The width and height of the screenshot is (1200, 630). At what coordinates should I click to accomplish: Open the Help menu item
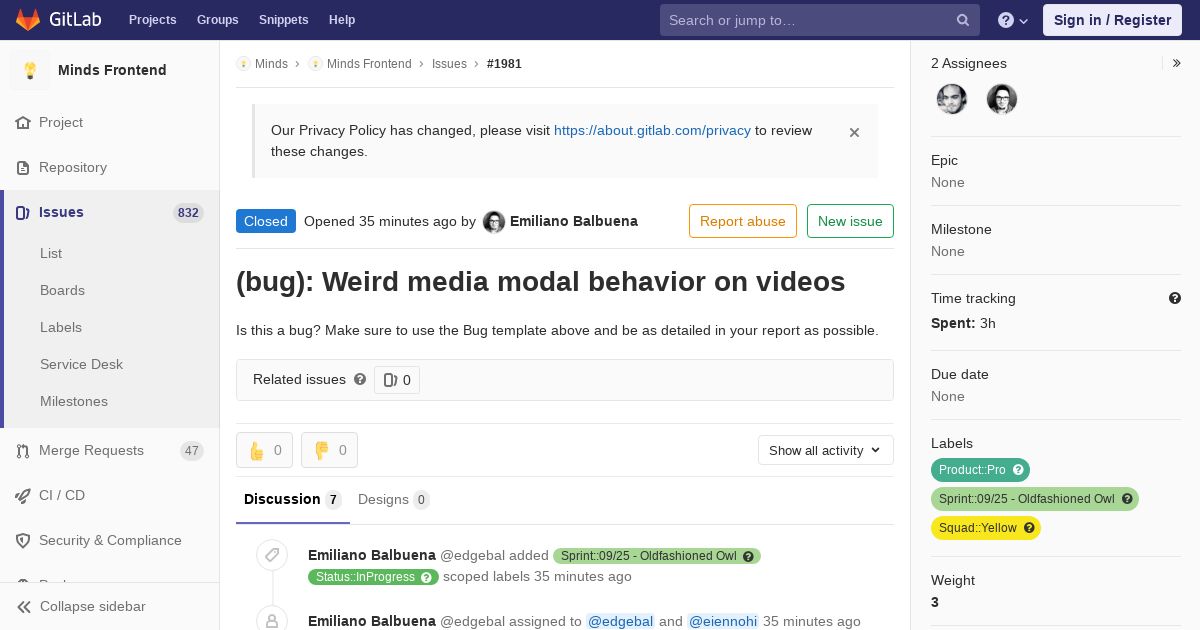342,20
